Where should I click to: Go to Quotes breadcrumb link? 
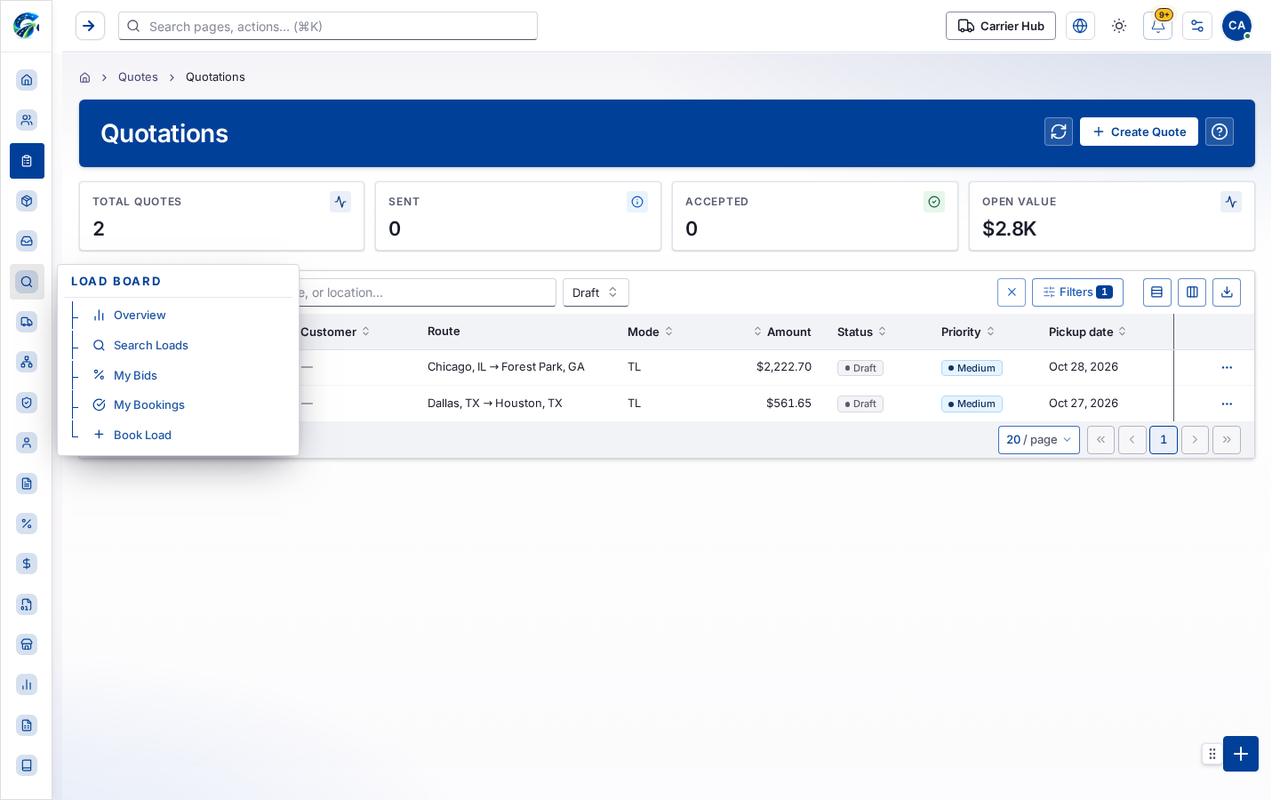click(x=138, y=77)
